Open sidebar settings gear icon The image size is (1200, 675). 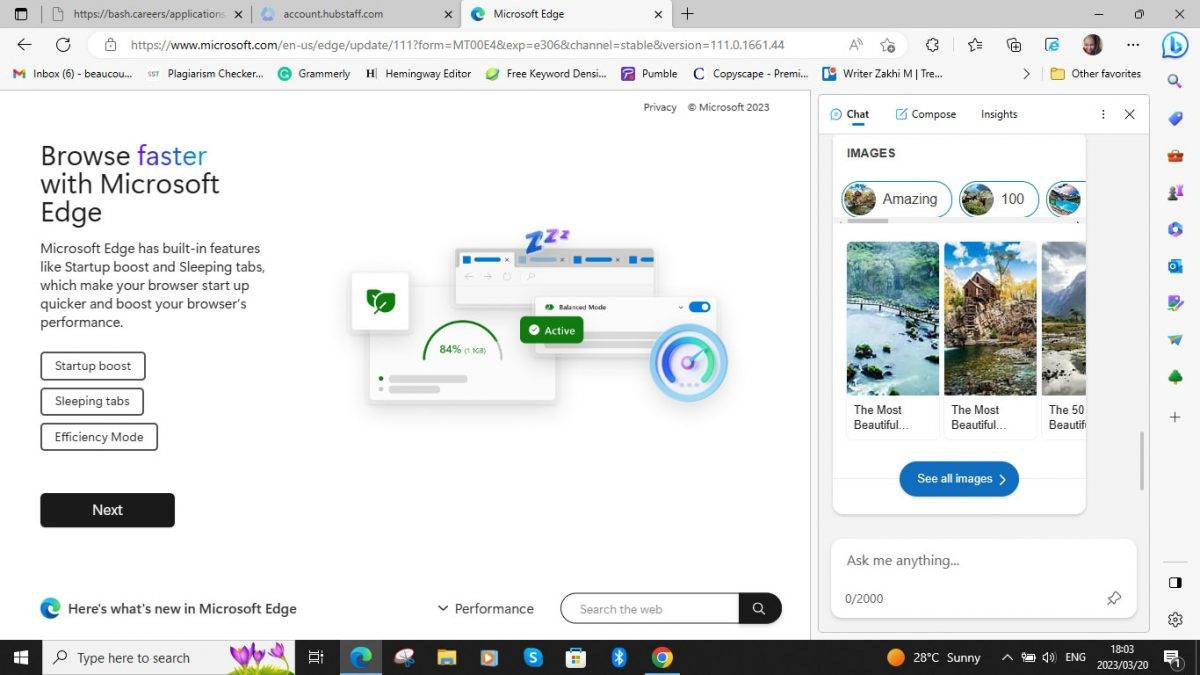pyautogui.click(x=1175, y=620)
